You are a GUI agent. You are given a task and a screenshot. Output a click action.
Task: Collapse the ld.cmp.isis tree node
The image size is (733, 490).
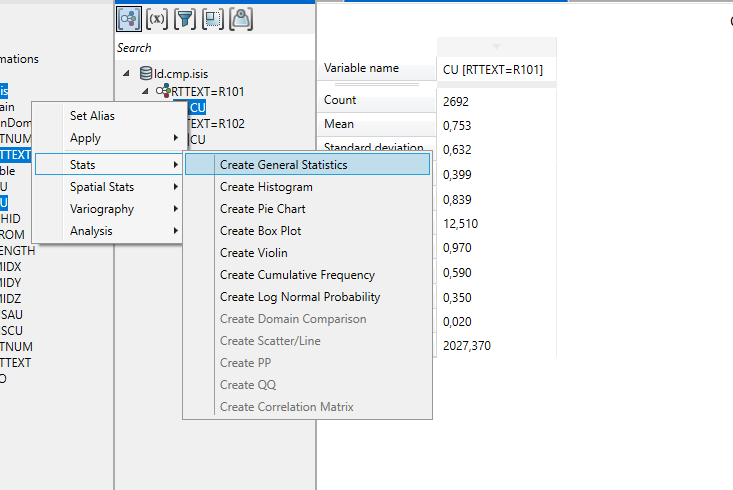tap(126, 73)
